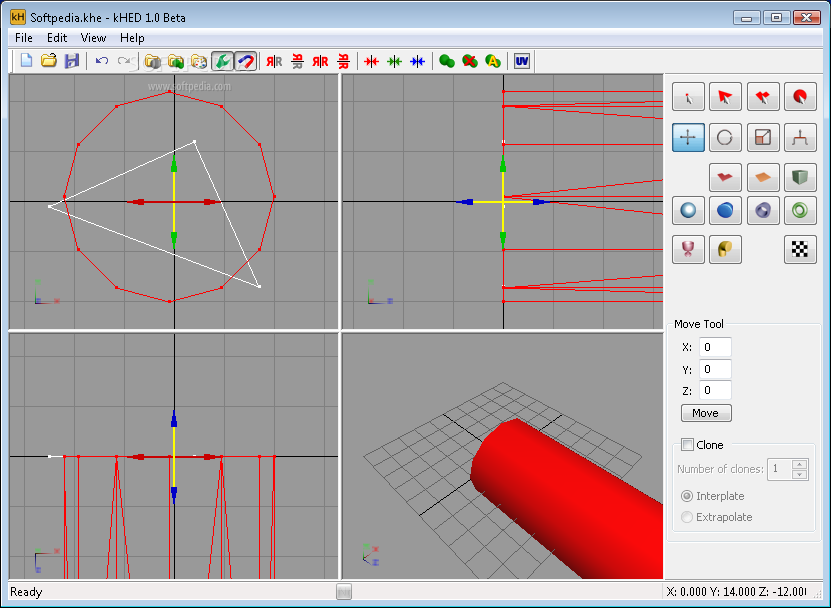The width and height of the screenshot is (831, 608).
Task: Click the checkerboard texture button
Action: click(x=800, y=249)
